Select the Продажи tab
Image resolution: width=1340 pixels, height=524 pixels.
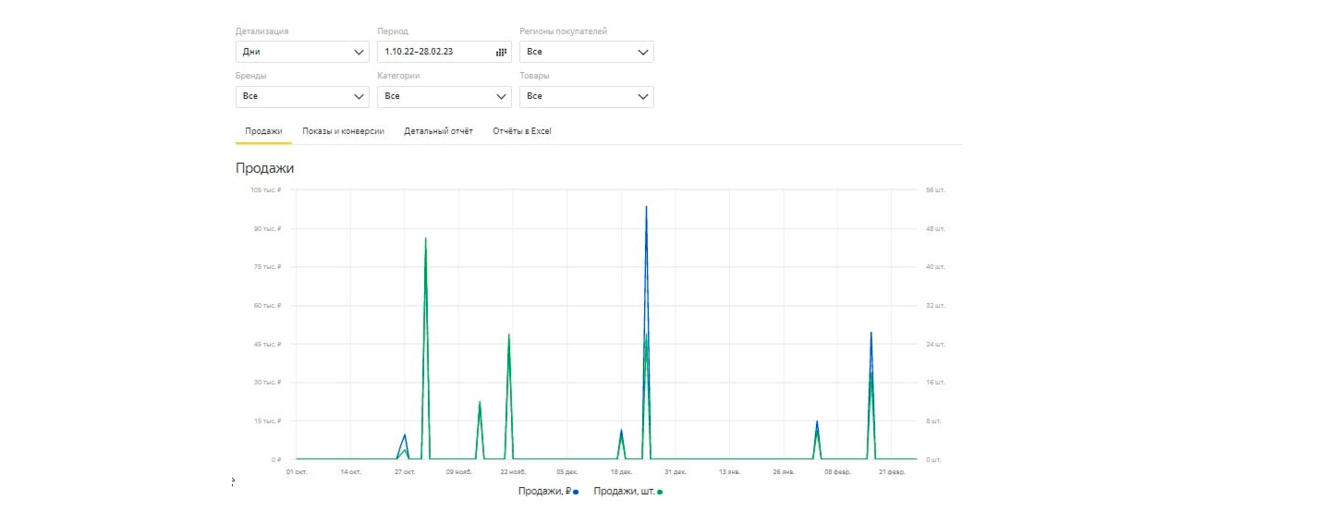coord(264,131)
